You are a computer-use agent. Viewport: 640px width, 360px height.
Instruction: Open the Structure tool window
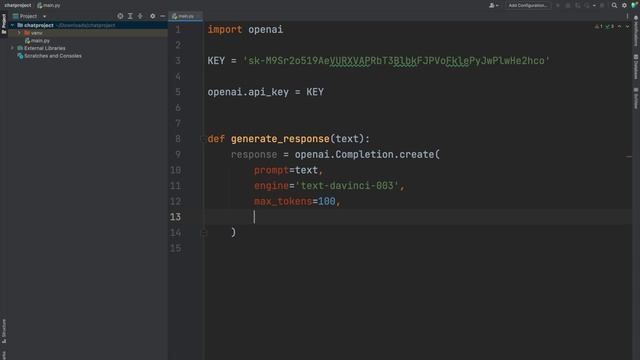pyautogui.click(x=4, y=331)
